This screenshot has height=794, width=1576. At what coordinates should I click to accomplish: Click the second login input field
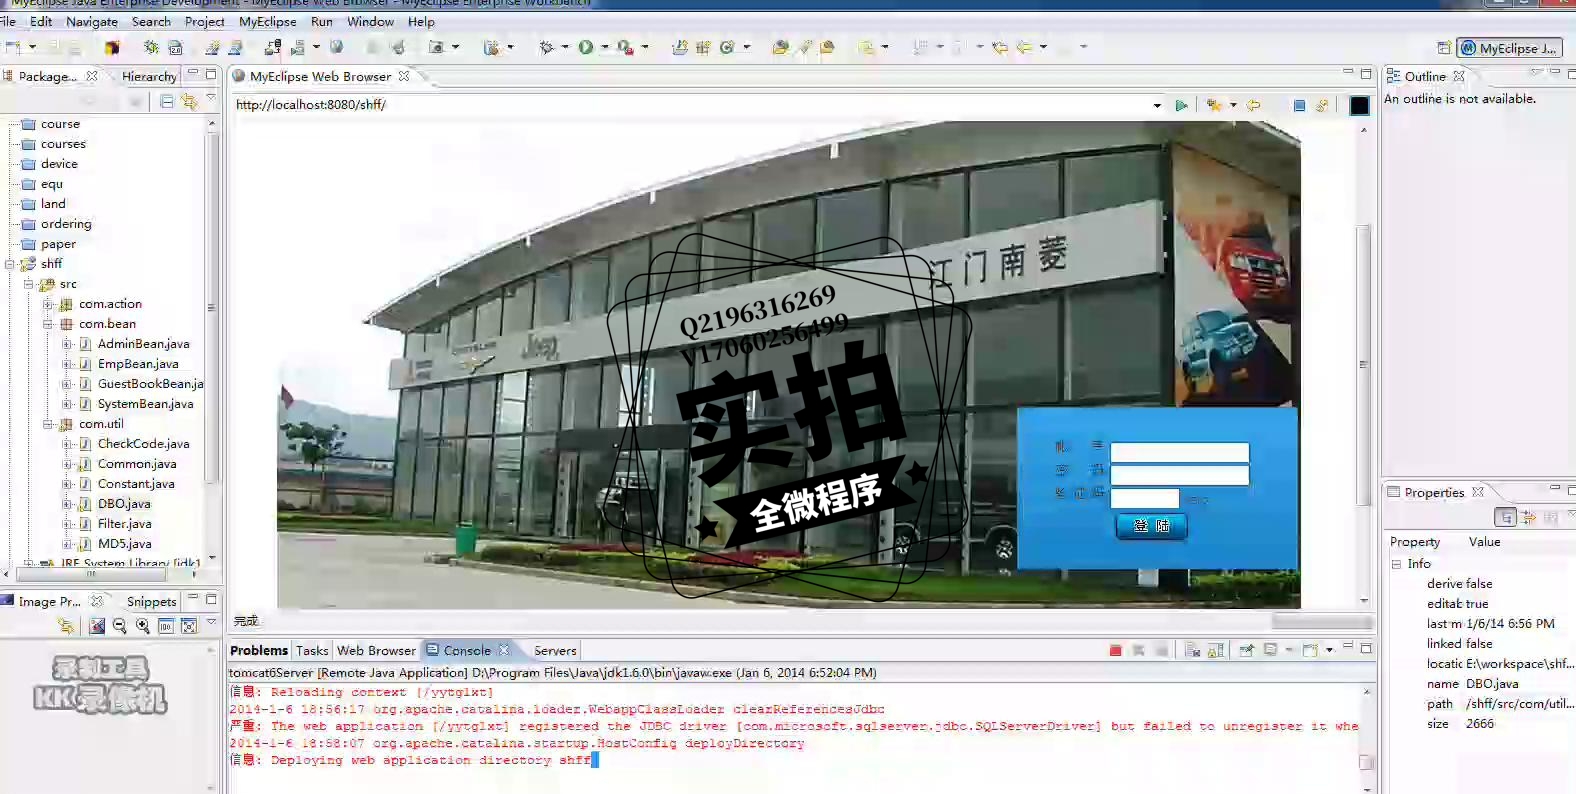point(1180,475)
